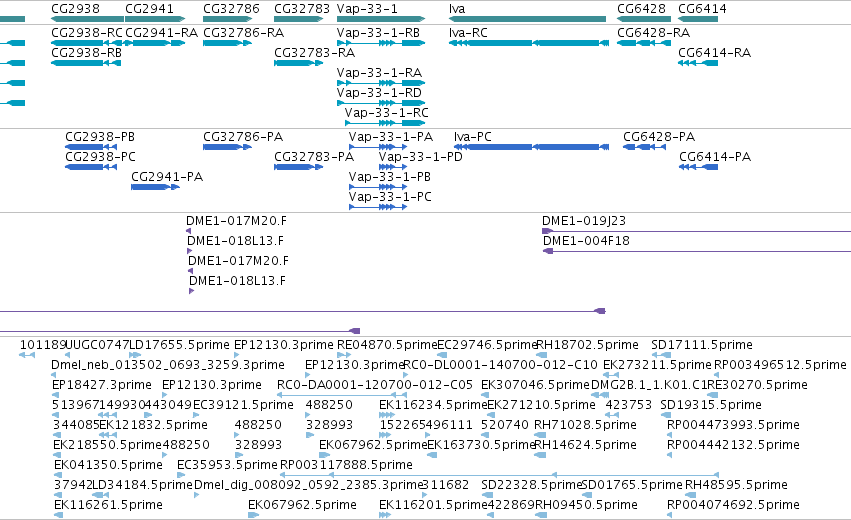The width and height of the screenshot is (851, 520).
Task: Select the lva-PC protein feature
Action: 531,147
